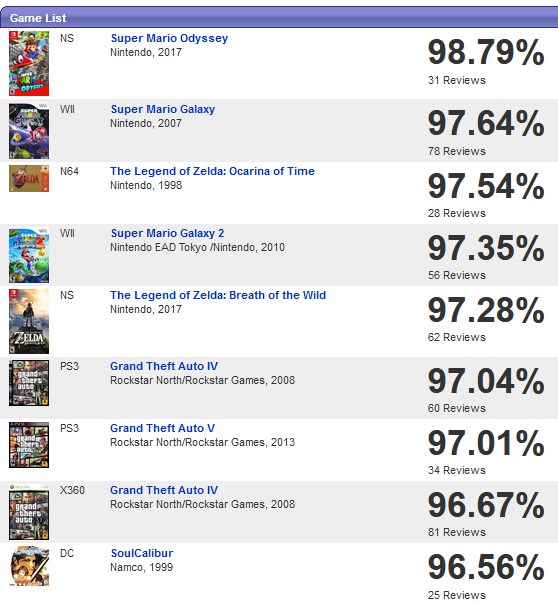Select the 81 Reviews text under 96.67%
The image size is (558, 605).
pyautogui.click(x=457, y=532)
